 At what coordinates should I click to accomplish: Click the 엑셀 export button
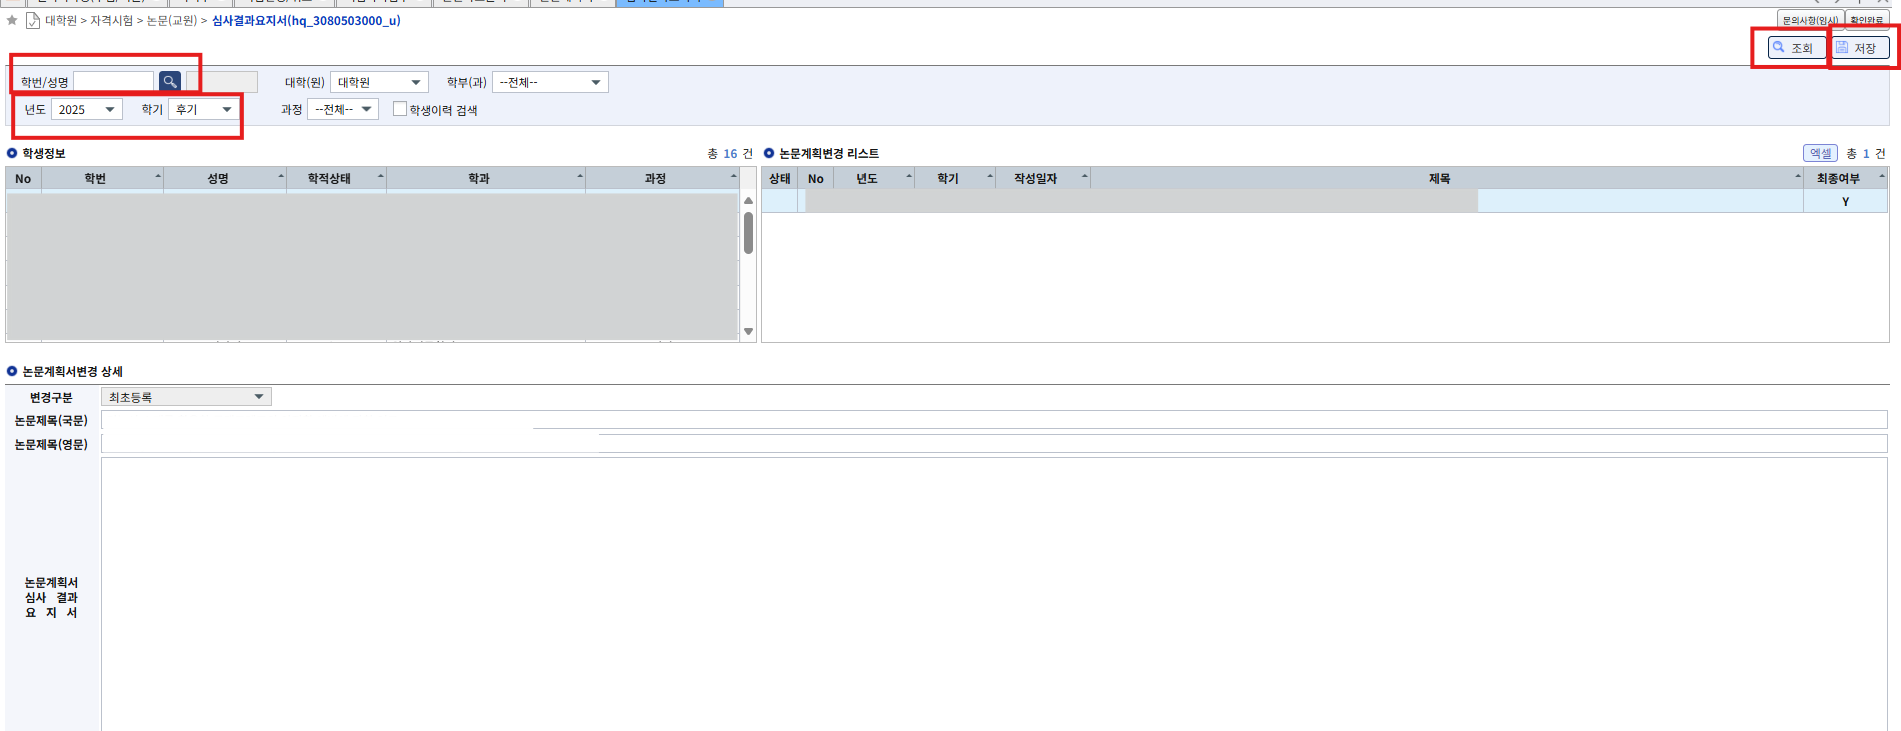(1820, 153)
